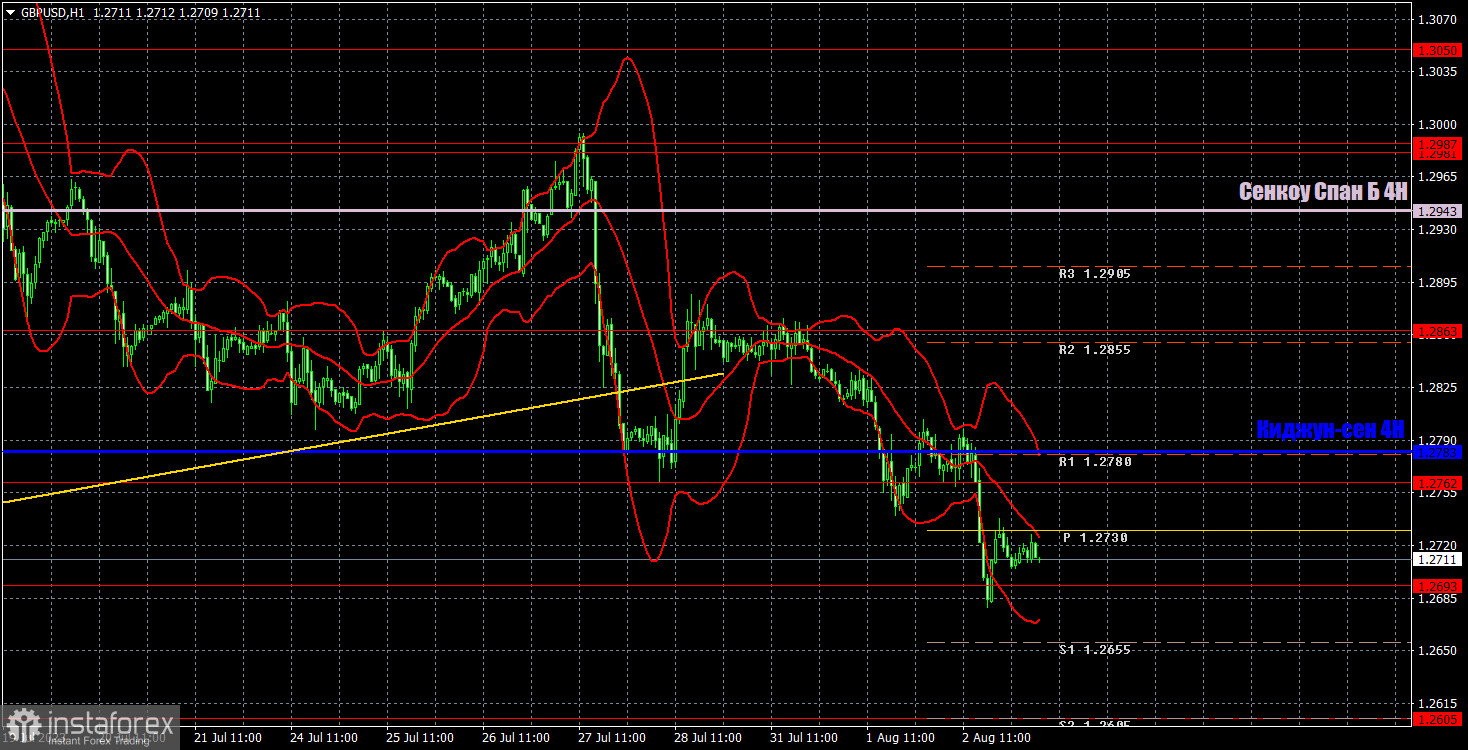Click the GBPUSD,H1 chart title text
The width and height of the screenshot is (1468, 750).
tap(52, 13)
